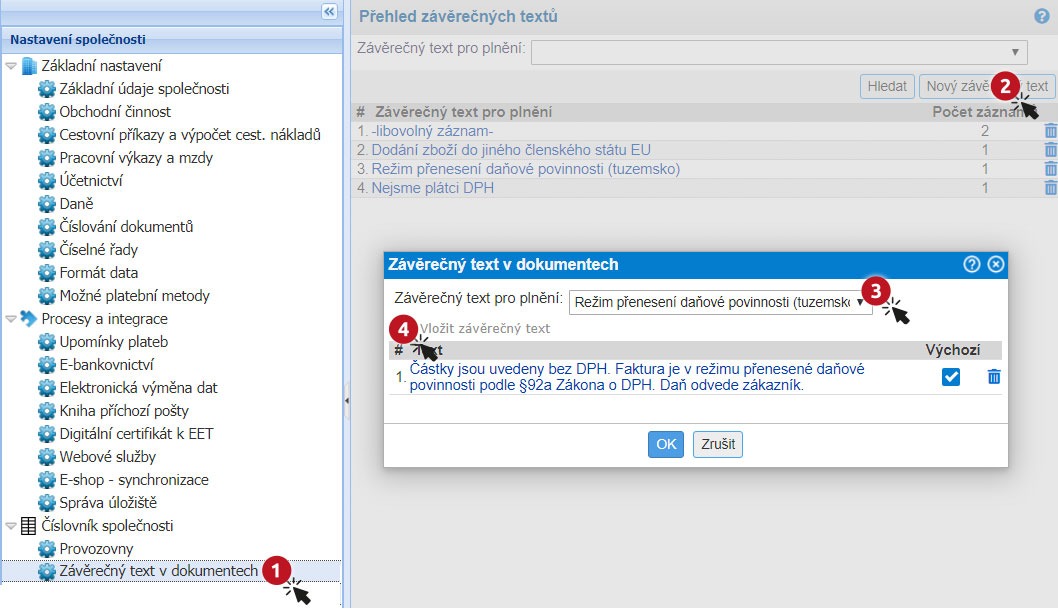Image resolution: width=1058 pixels, height=609 pixels.
Task: Click the Hledat search button
Action: tap(887, 87)
